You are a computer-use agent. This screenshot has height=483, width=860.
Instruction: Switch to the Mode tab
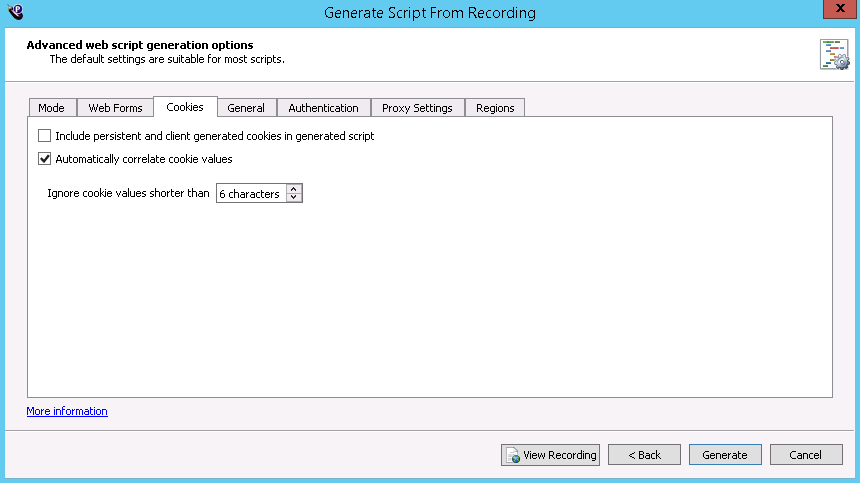pyautogui.click(x=51, y=108)
